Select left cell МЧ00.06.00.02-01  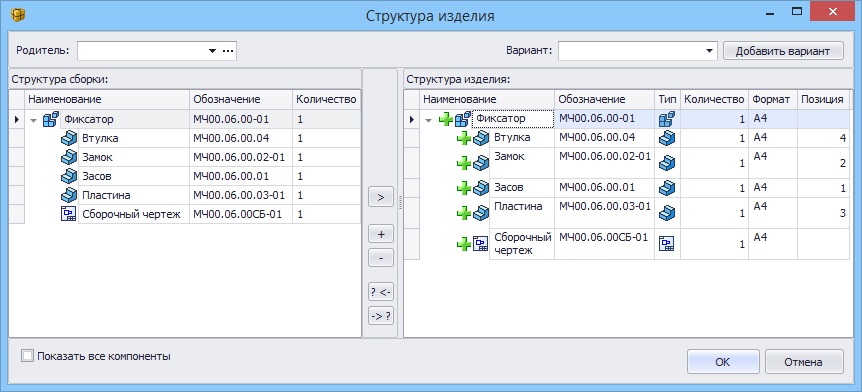pyautogui.click(x=241, y=157)
